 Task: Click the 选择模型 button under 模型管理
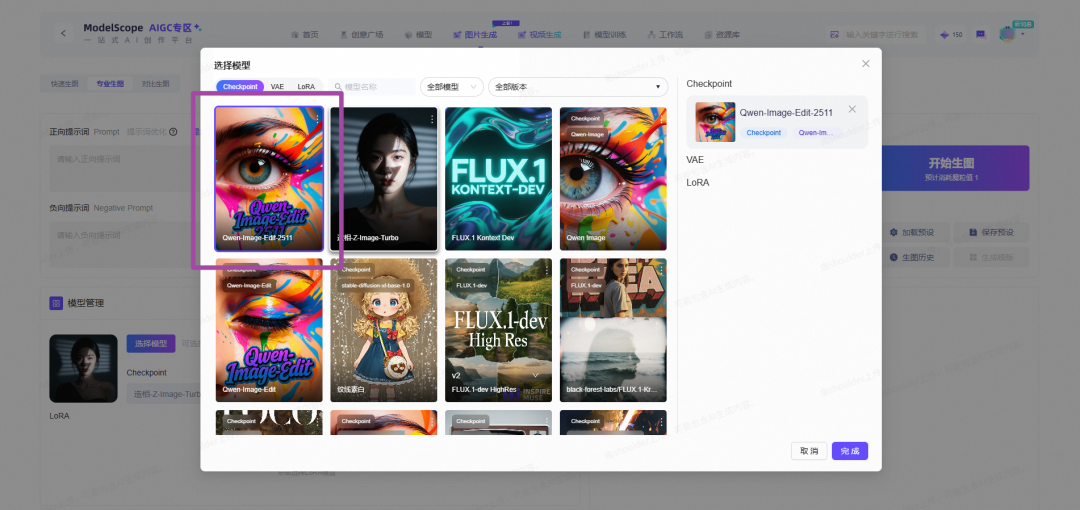pos(151,343)
